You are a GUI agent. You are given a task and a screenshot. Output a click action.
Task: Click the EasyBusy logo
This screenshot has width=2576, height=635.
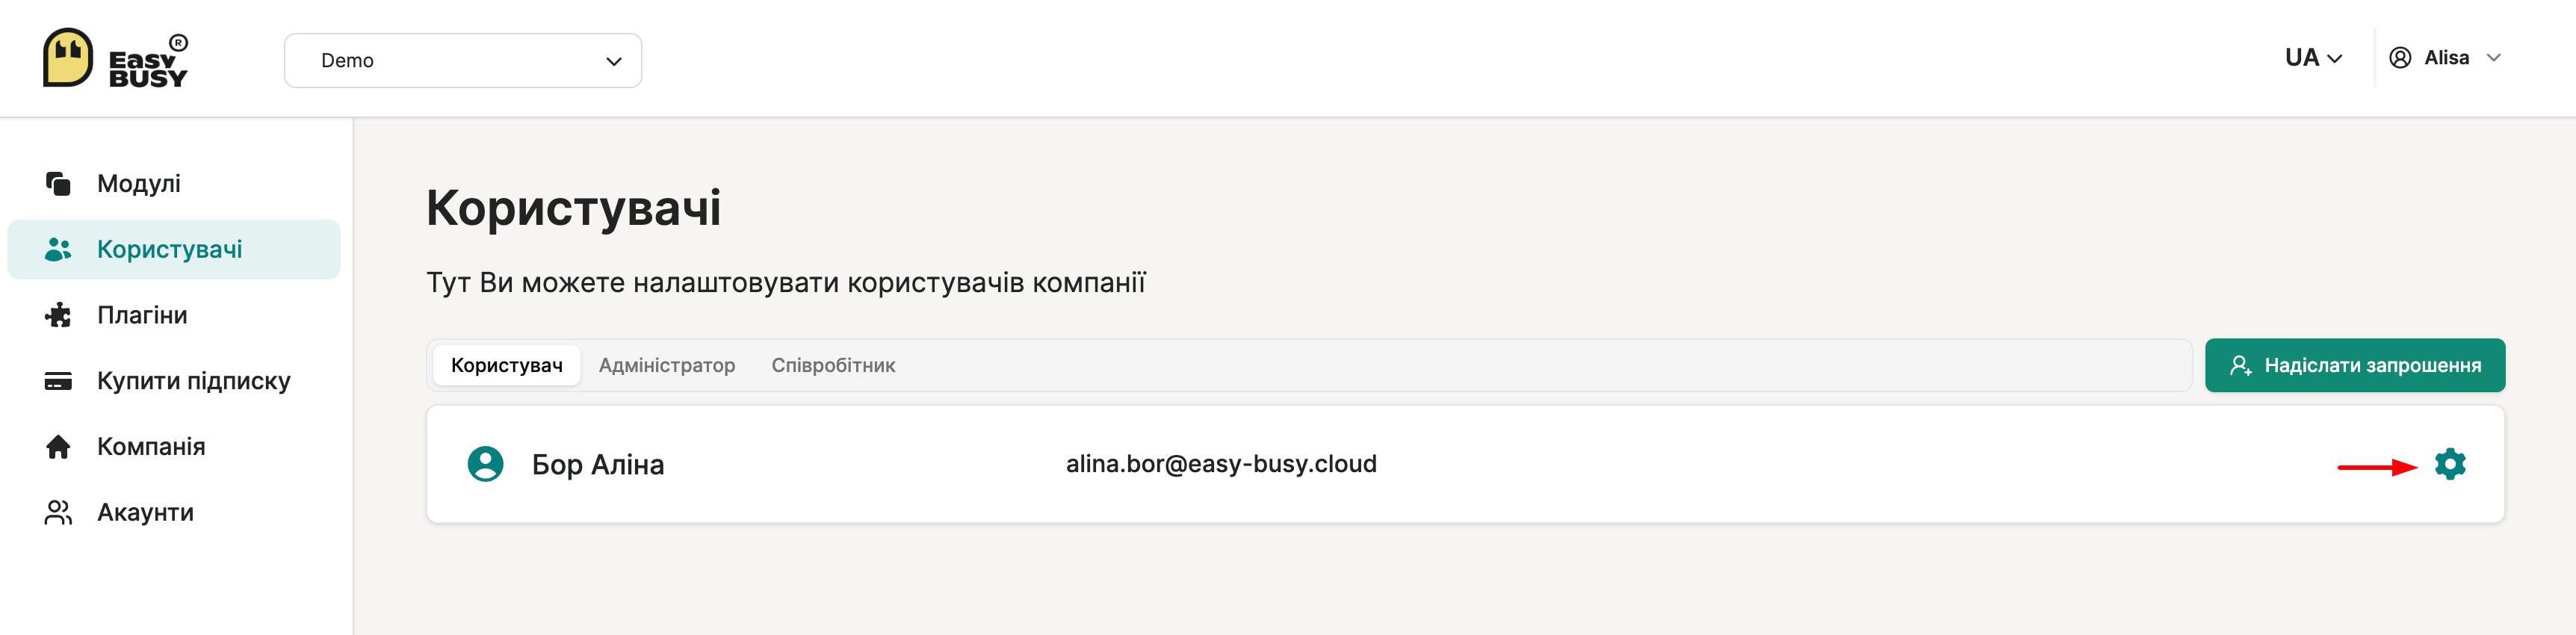[x=115, y=58]
